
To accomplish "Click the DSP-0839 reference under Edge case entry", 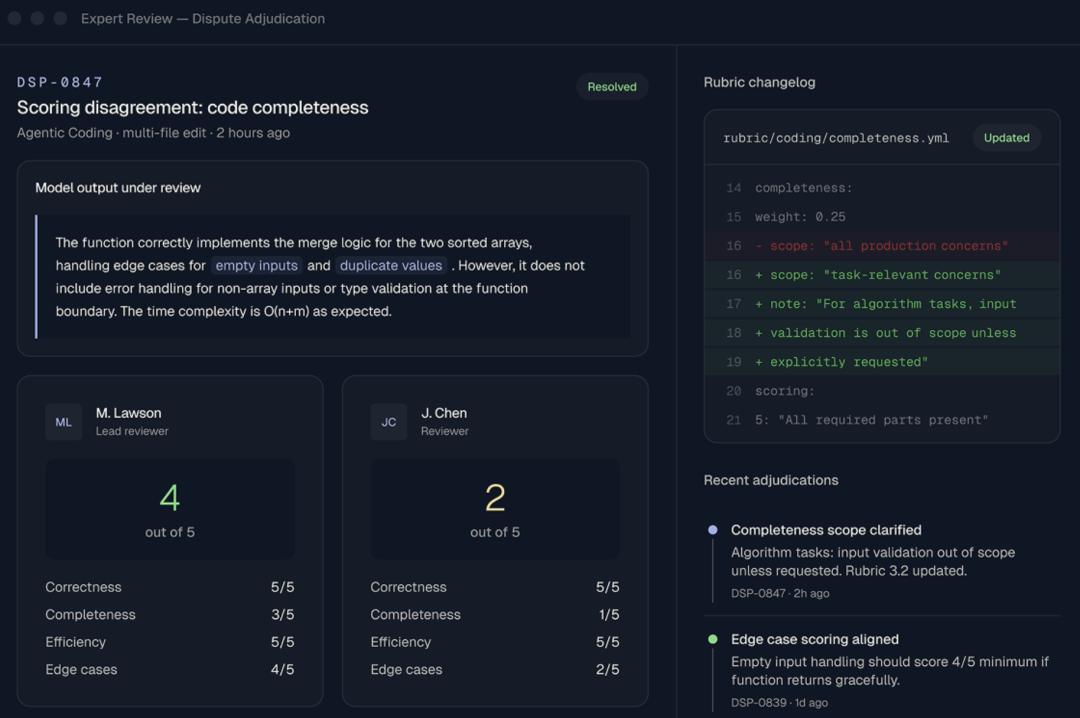I will tap(758, 702).
